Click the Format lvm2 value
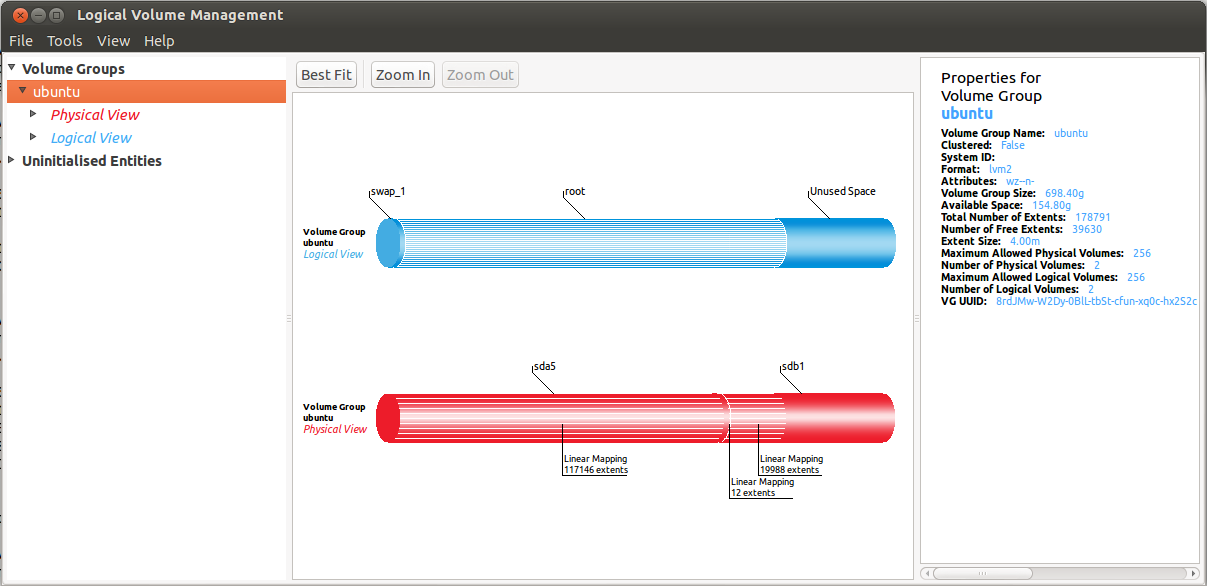 click(x=1000, y=169)
